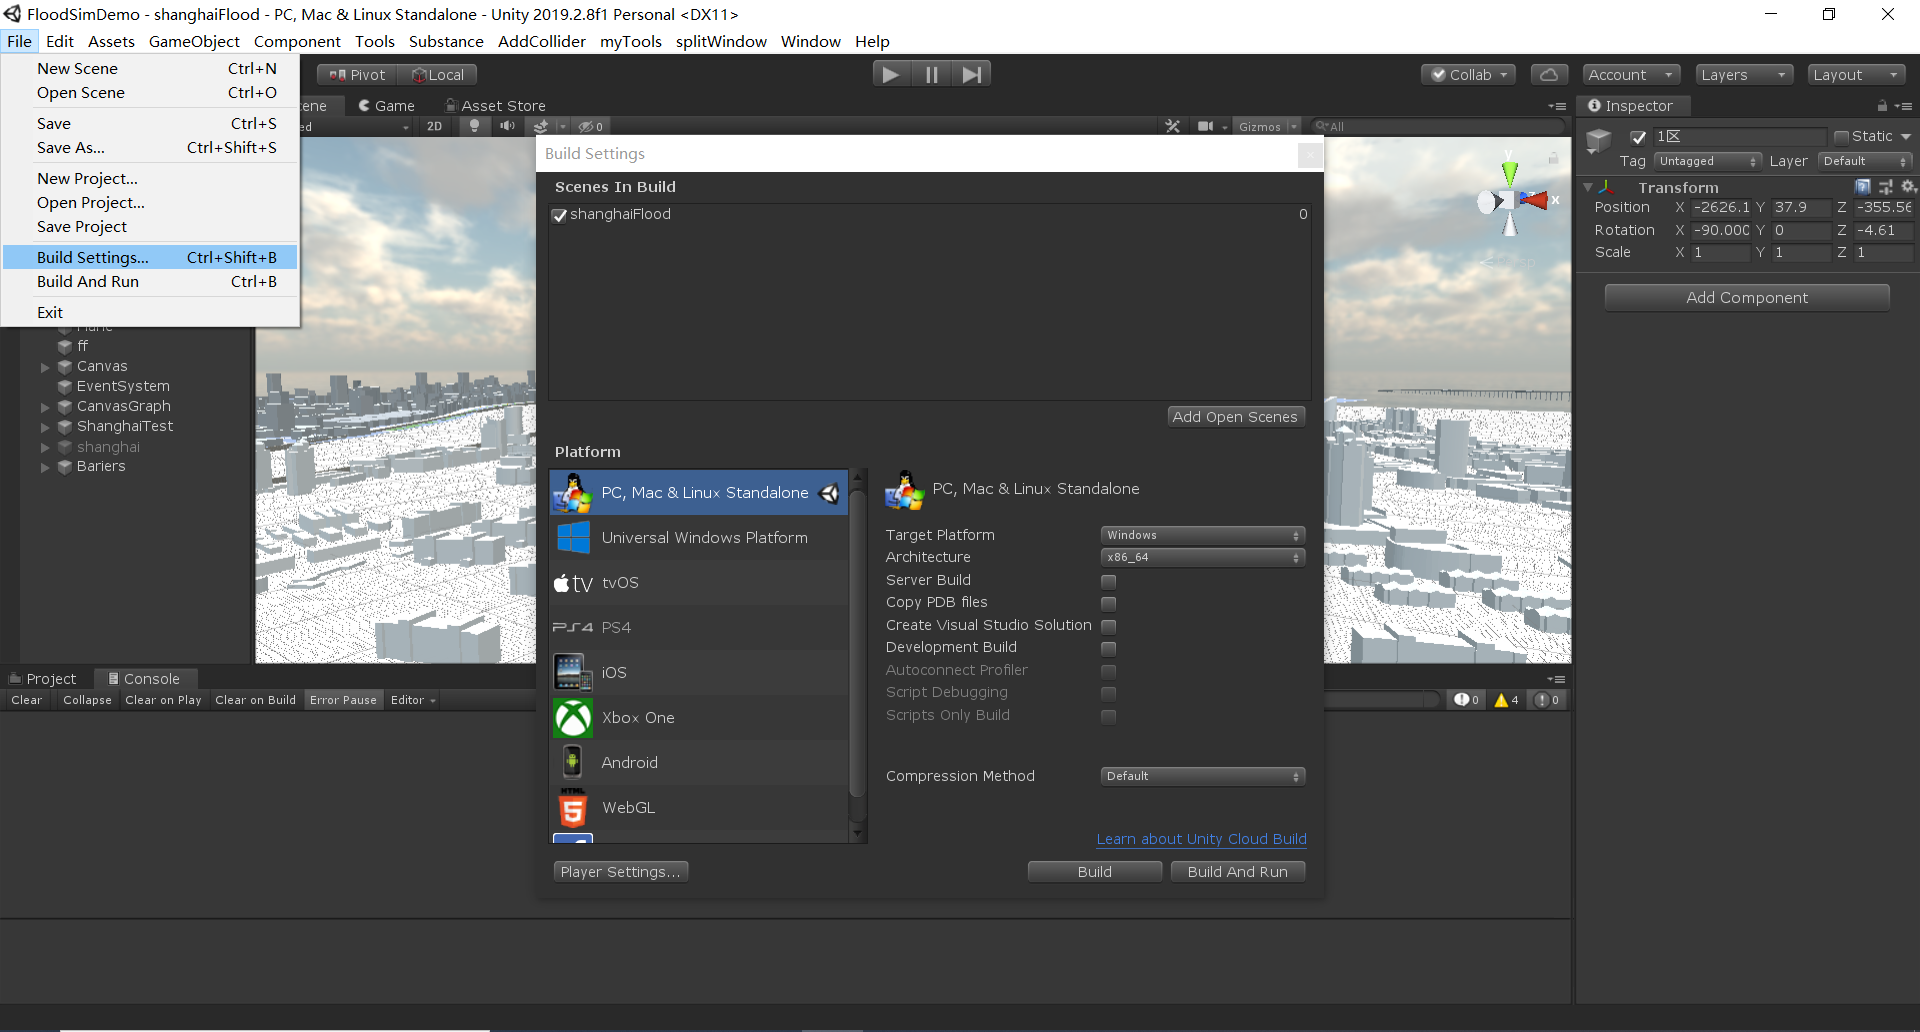Open the Layout dropdown in the toolbar
This screenshot has height=1032, width=1920.
1856,75
